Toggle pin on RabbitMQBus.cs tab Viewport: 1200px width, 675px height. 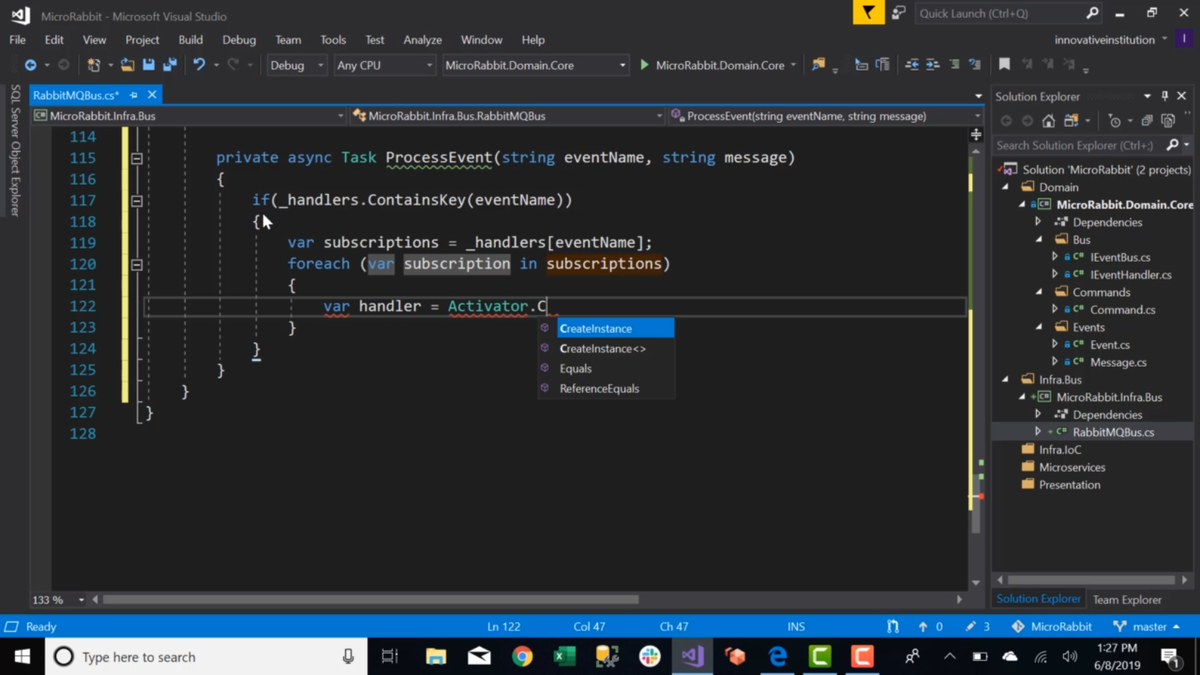click(134, 95)
